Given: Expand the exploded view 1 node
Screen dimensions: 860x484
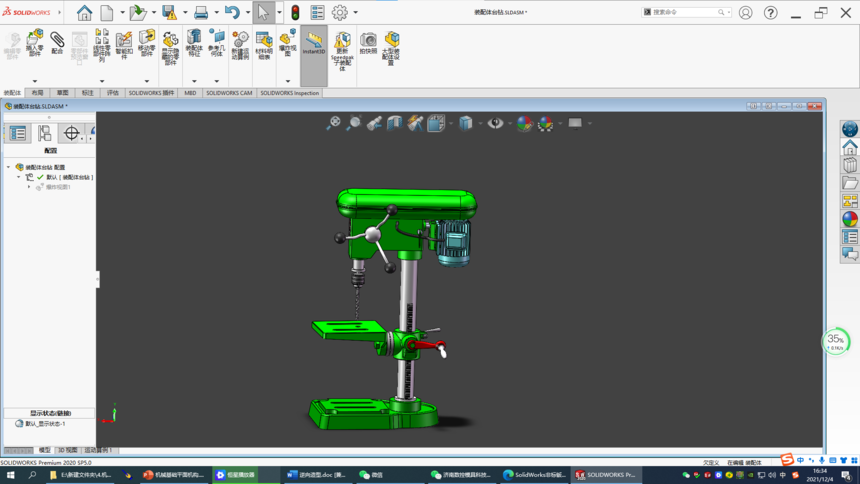Looking at the screenshot, I should coord(29,187).
